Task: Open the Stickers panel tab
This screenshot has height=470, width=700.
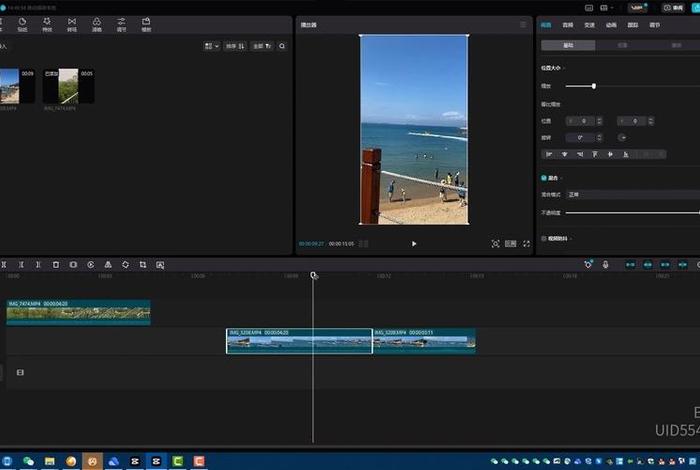Action: (x=22, y=25)
